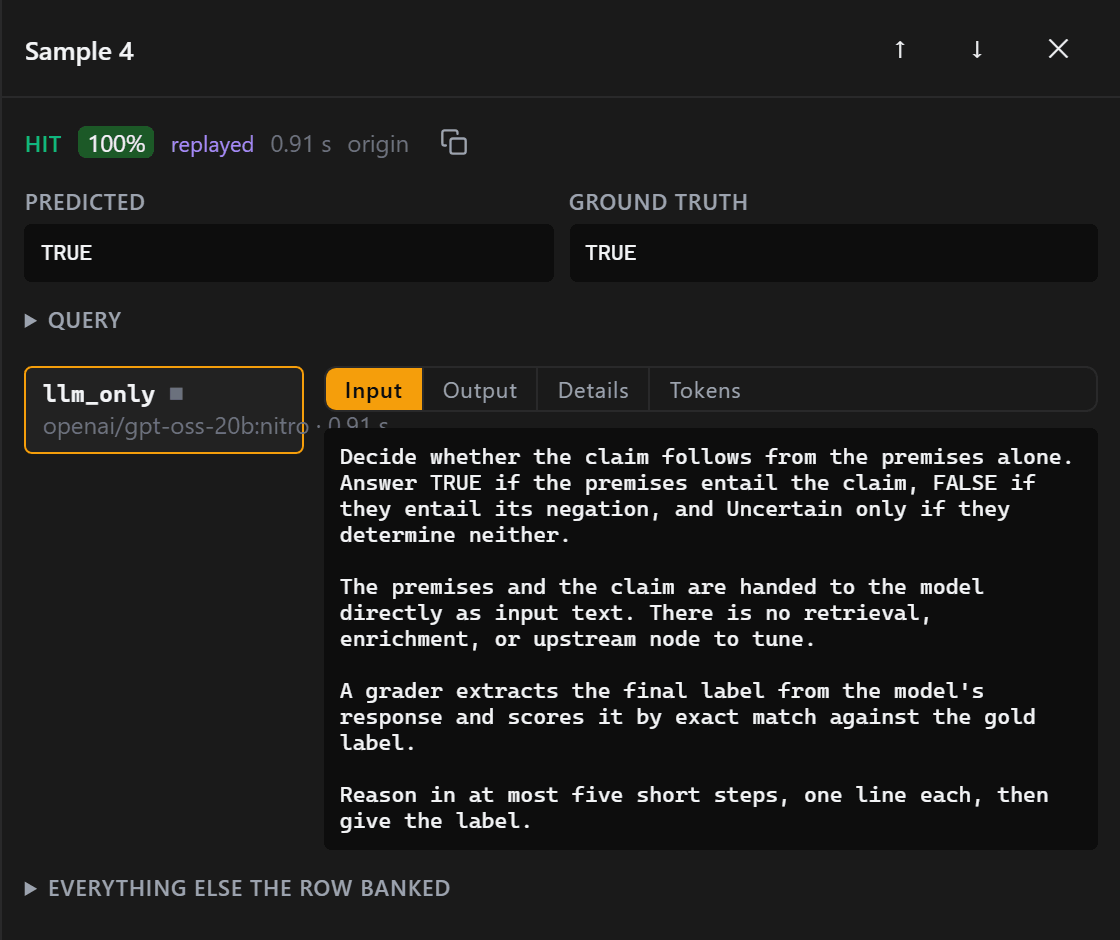Click the GROUND TRUTH heading
Screen dimensions: 1120x940
coord(658,202)
